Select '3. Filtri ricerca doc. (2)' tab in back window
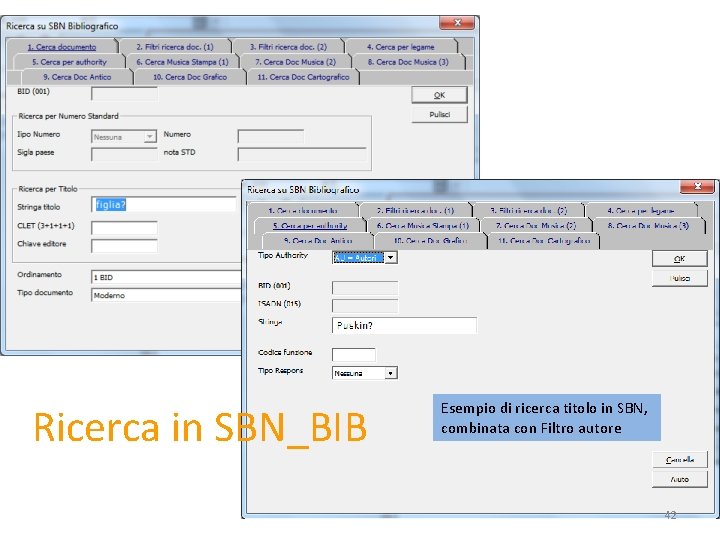This screenshot has height=540, width=720. [x=288, y=47]
